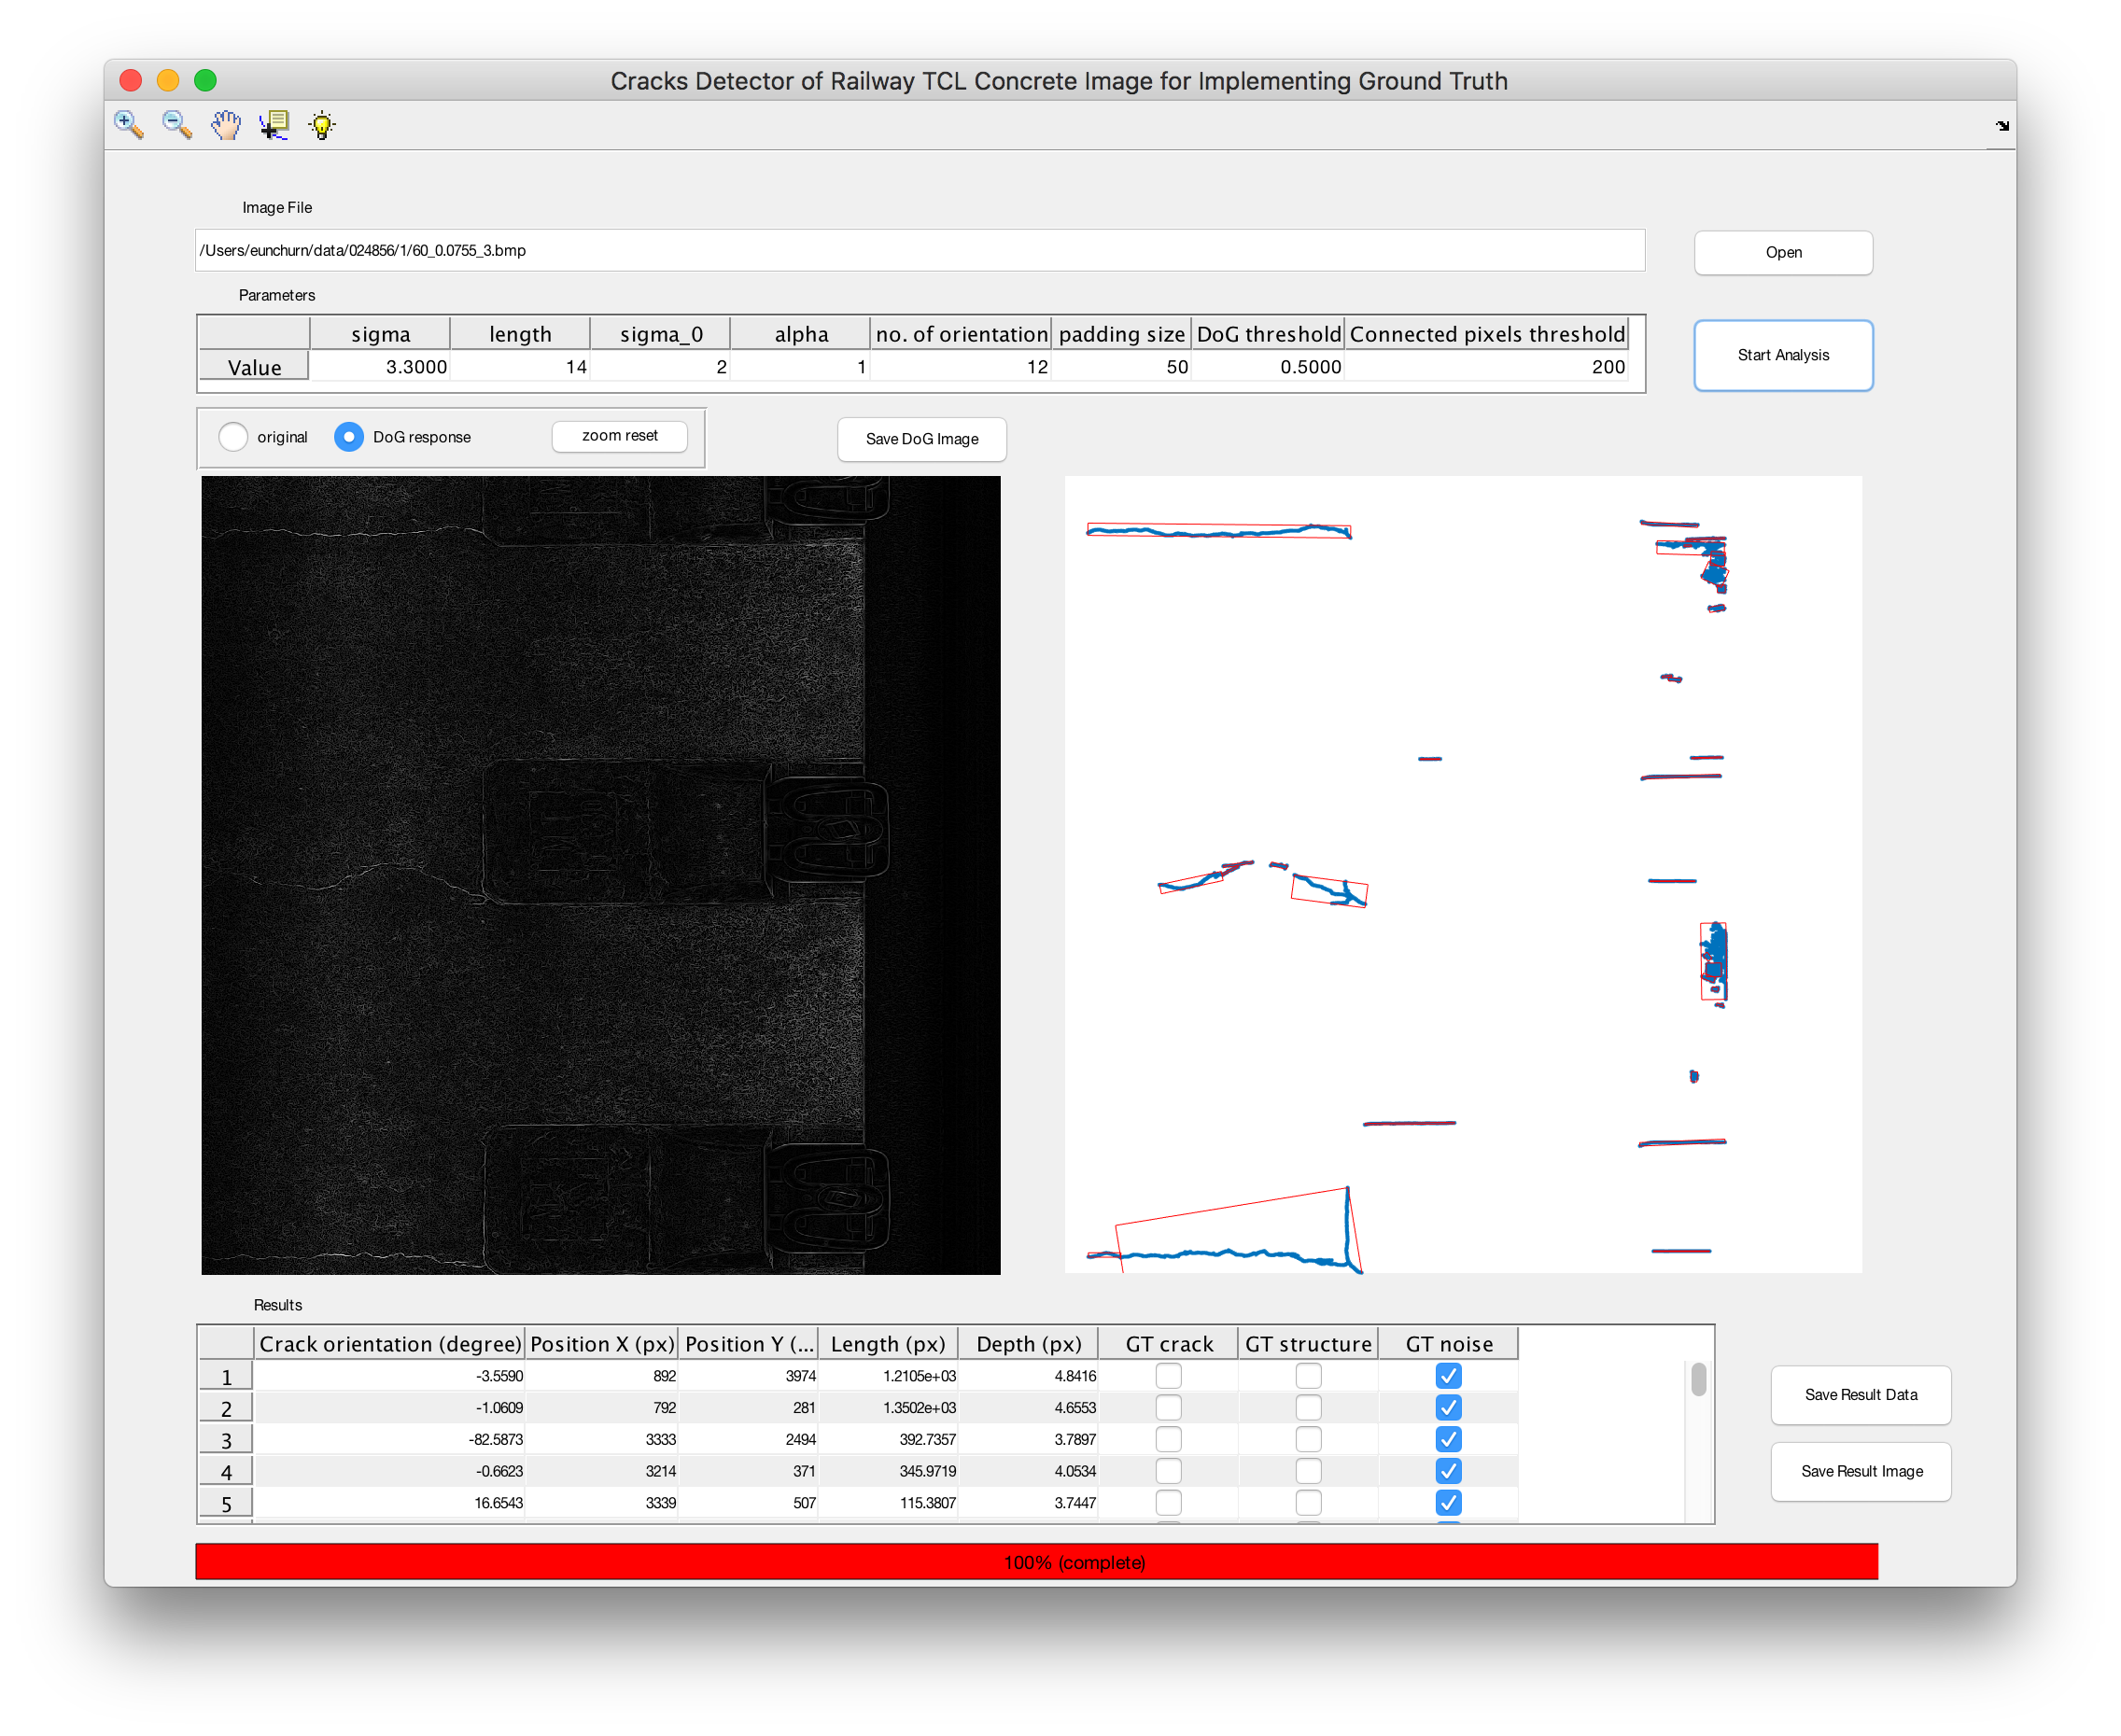
Task: Click Save Result Data button
Action: tap(1860, 1395)
